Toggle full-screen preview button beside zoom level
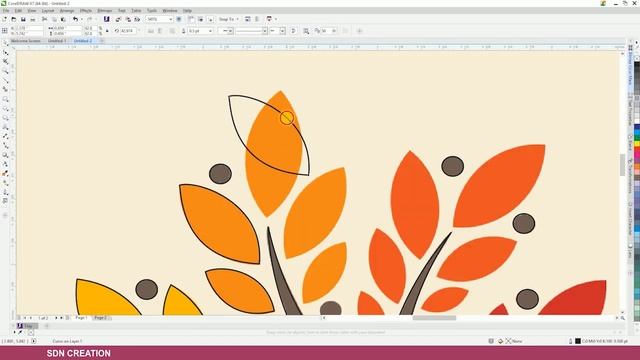Image resolution: width=640 pixels, height=360 pixels. pyautogui.click(x=179, y=19)
